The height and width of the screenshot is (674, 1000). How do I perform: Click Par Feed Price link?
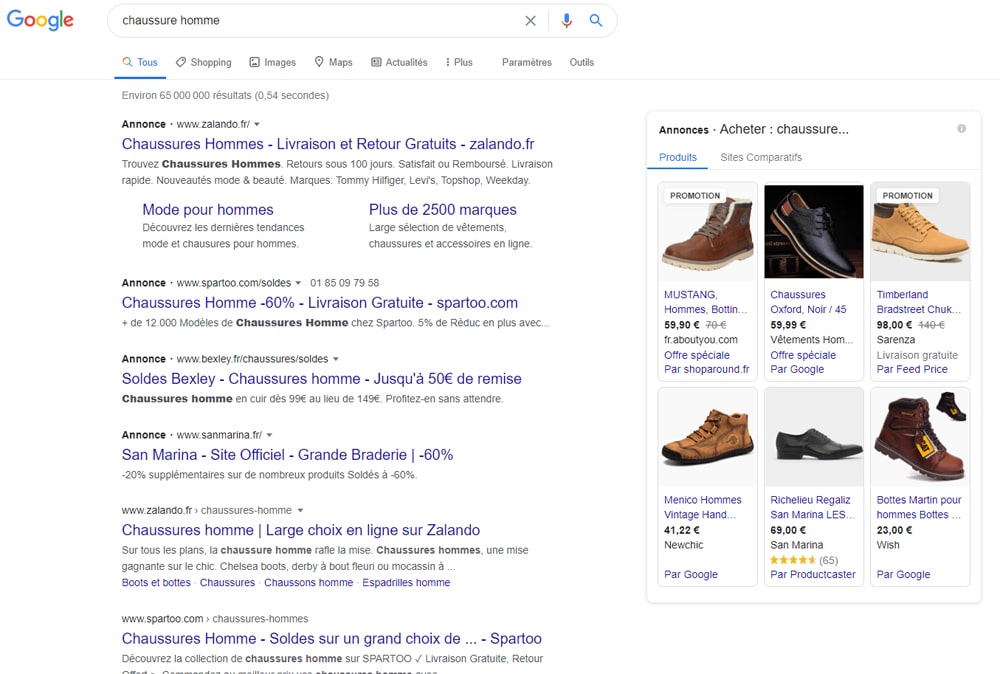(912, 369)
